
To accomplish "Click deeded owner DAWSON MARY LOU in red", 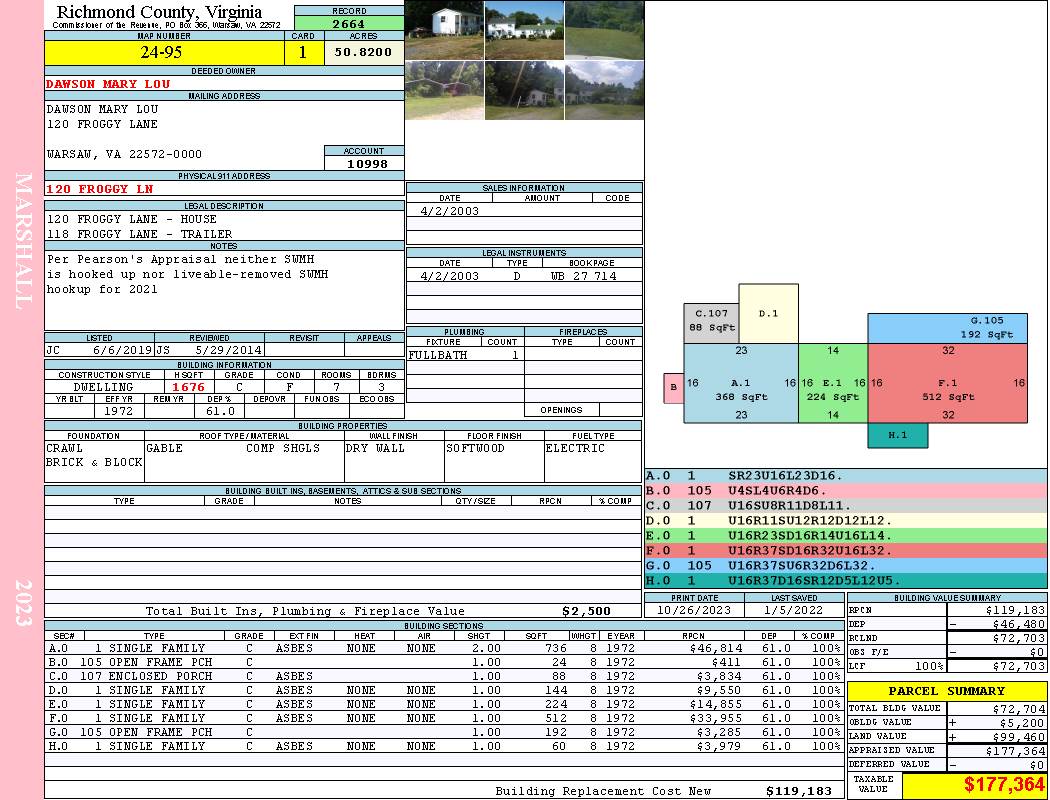I will tap(108, 84).
